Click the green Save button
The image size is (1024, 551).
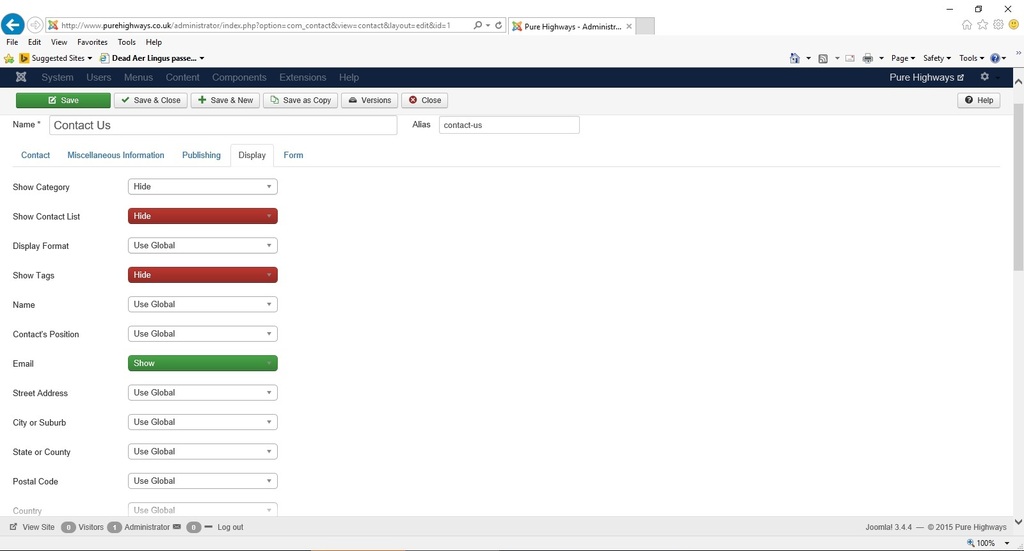coord(63,100)
